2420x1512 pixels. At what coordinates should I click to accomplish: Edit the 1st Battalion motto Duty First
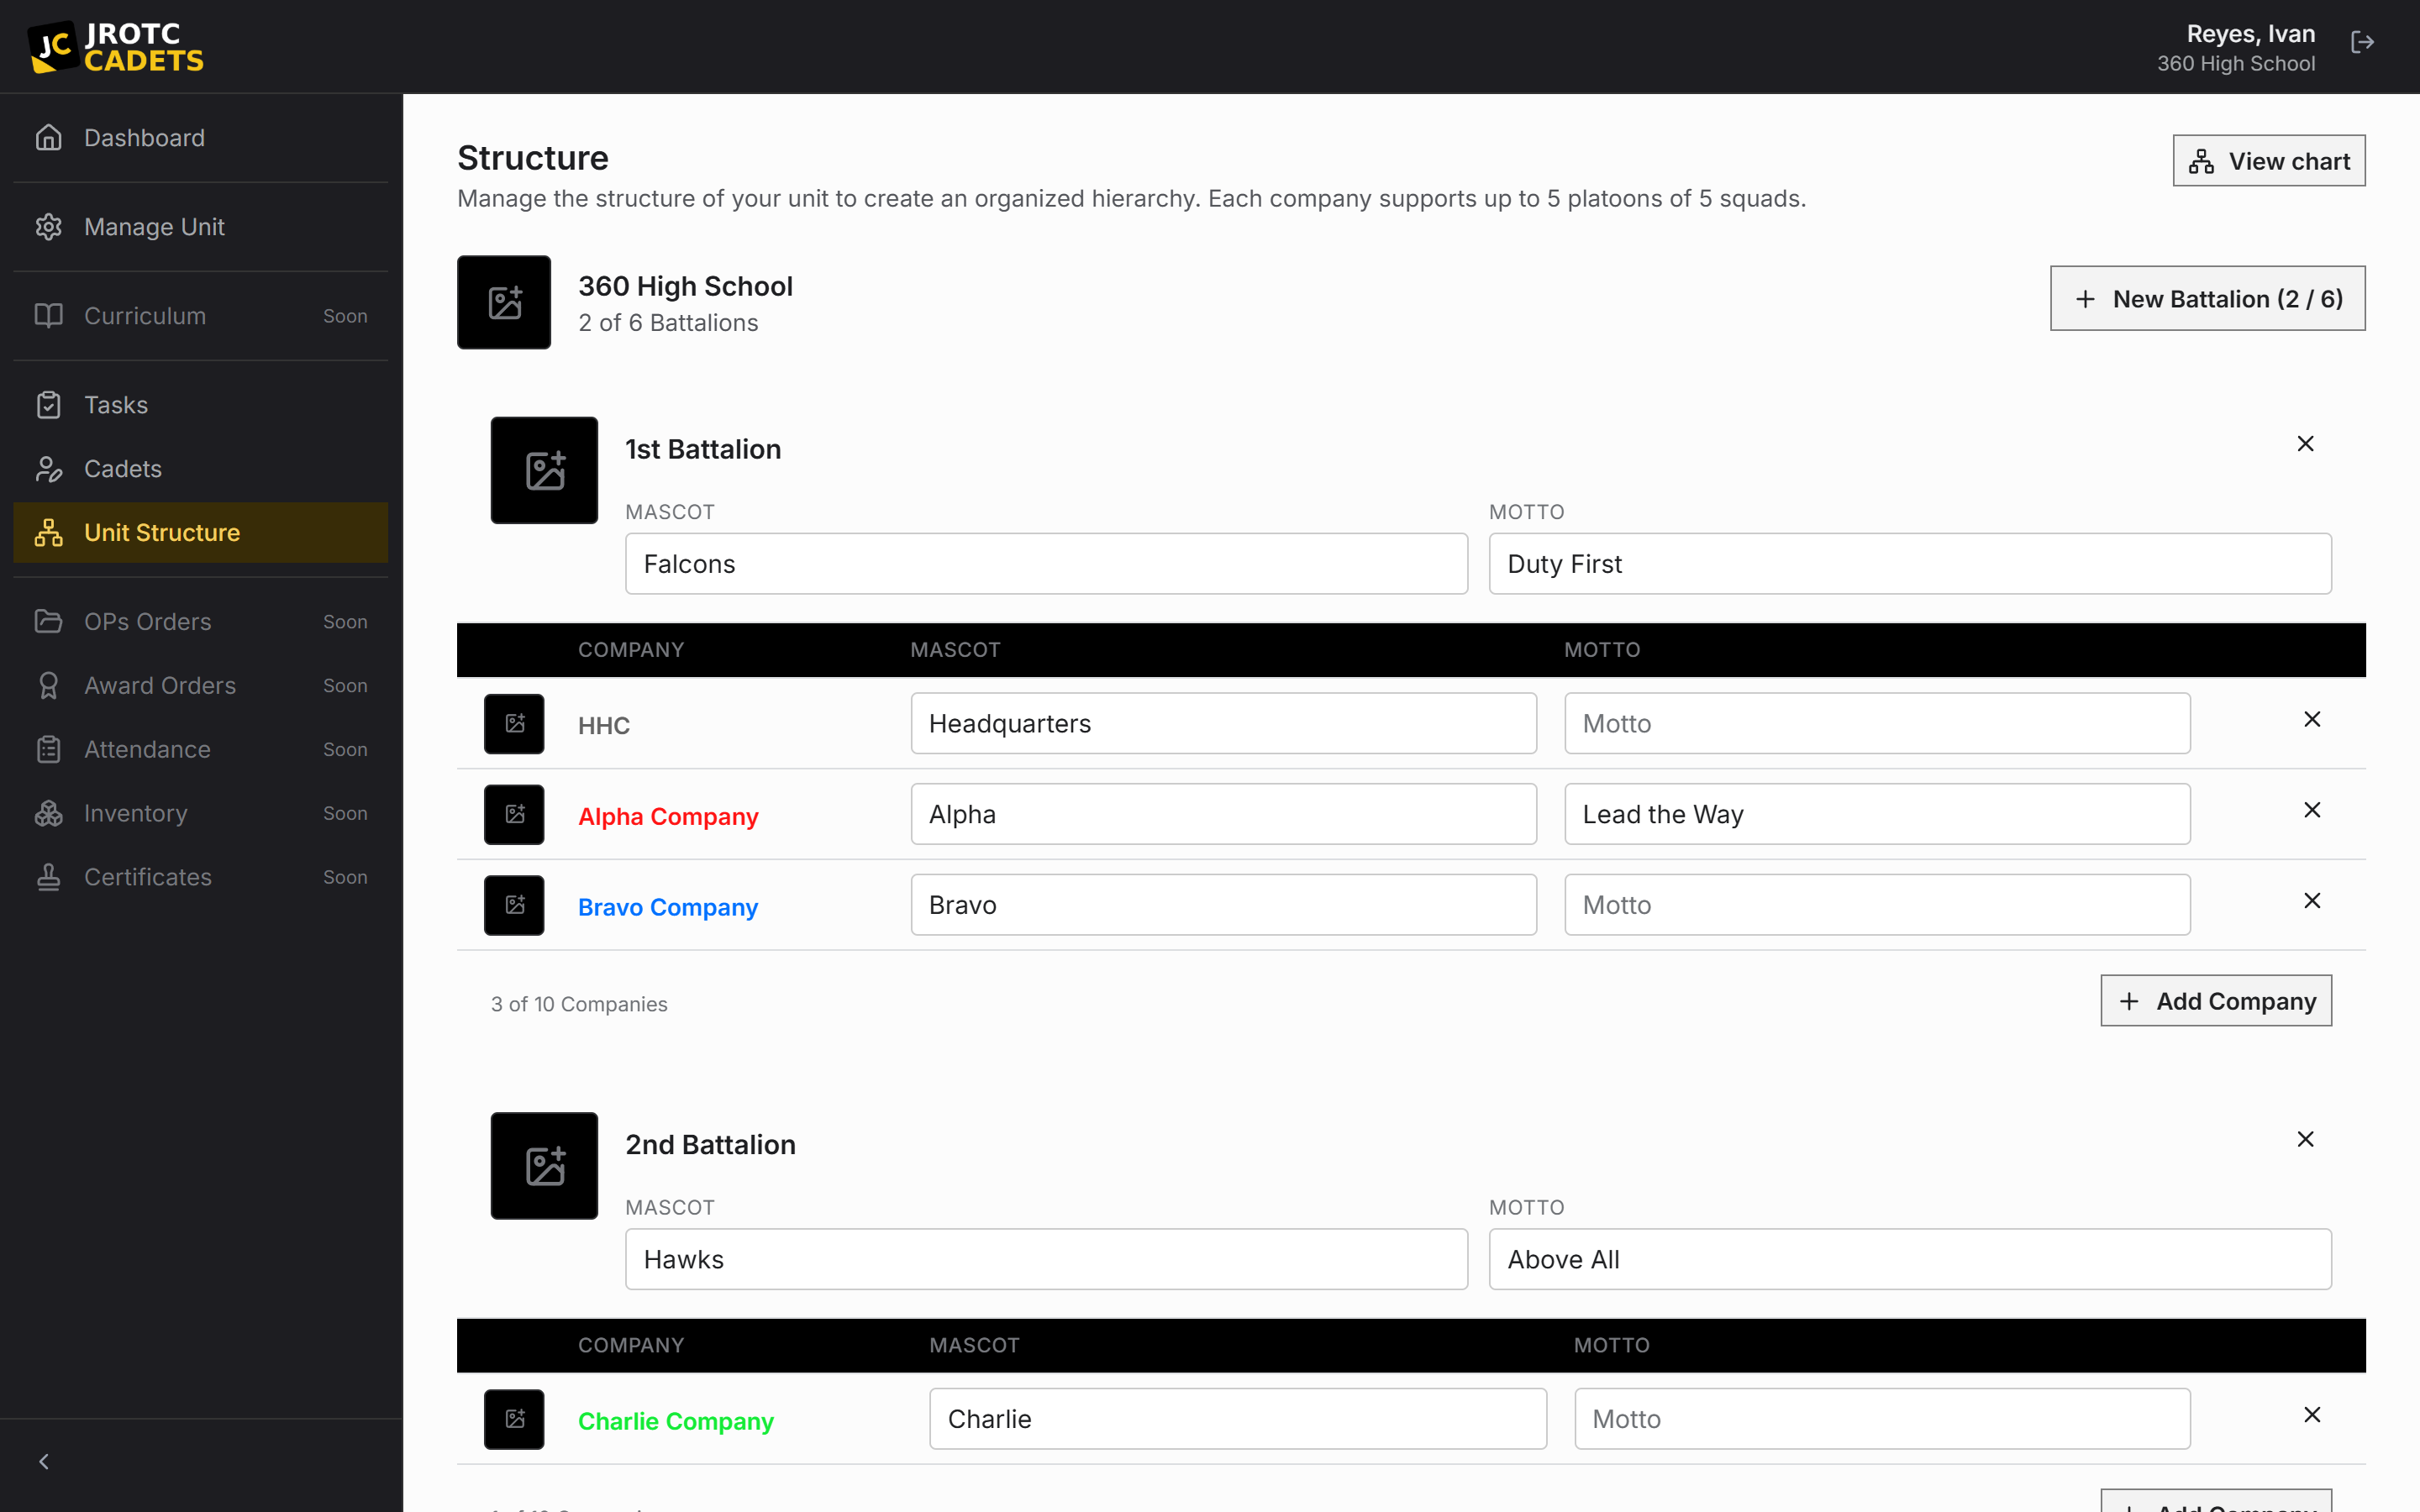coord(1910,564)
